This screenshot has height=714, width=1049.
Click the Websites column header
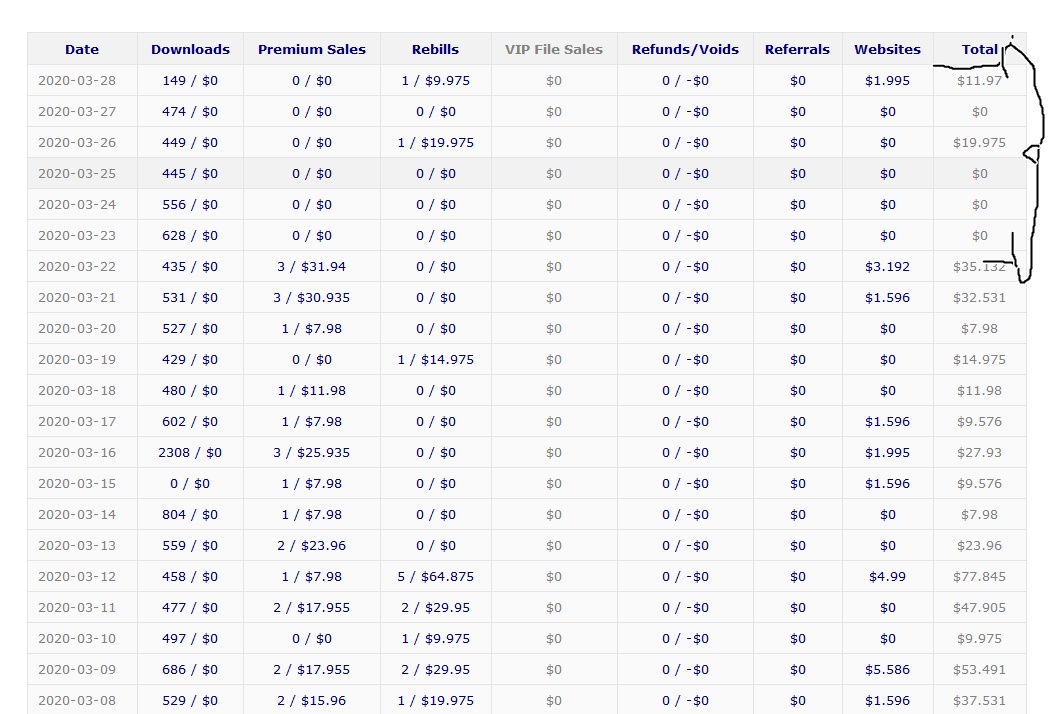pos(887,50)
